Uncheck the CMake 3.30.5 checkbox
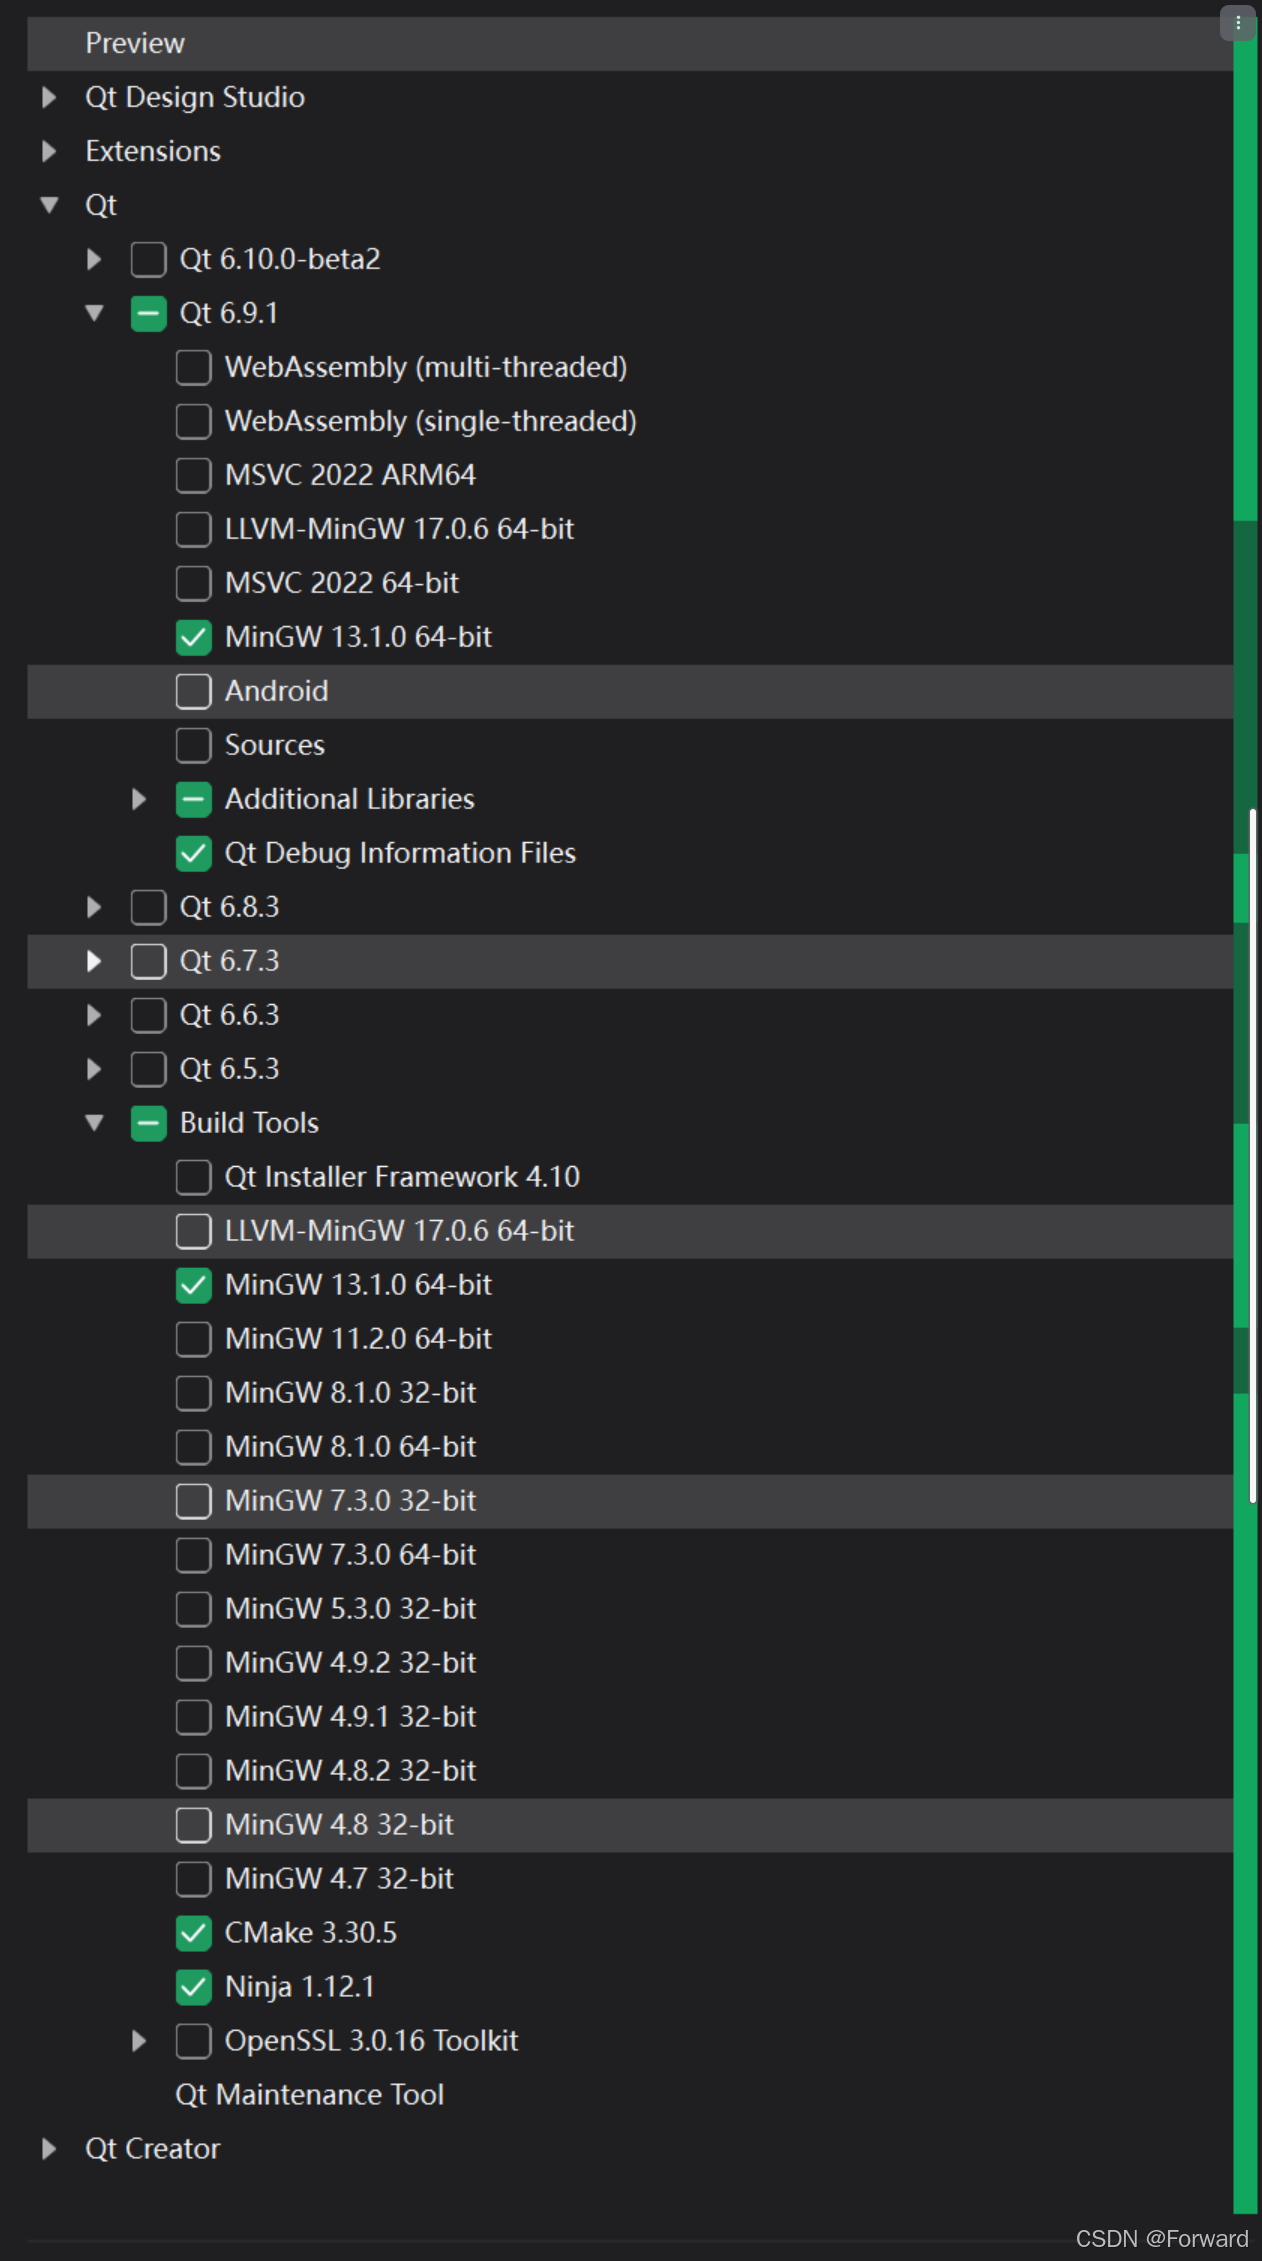 (x=193, y=1933)
